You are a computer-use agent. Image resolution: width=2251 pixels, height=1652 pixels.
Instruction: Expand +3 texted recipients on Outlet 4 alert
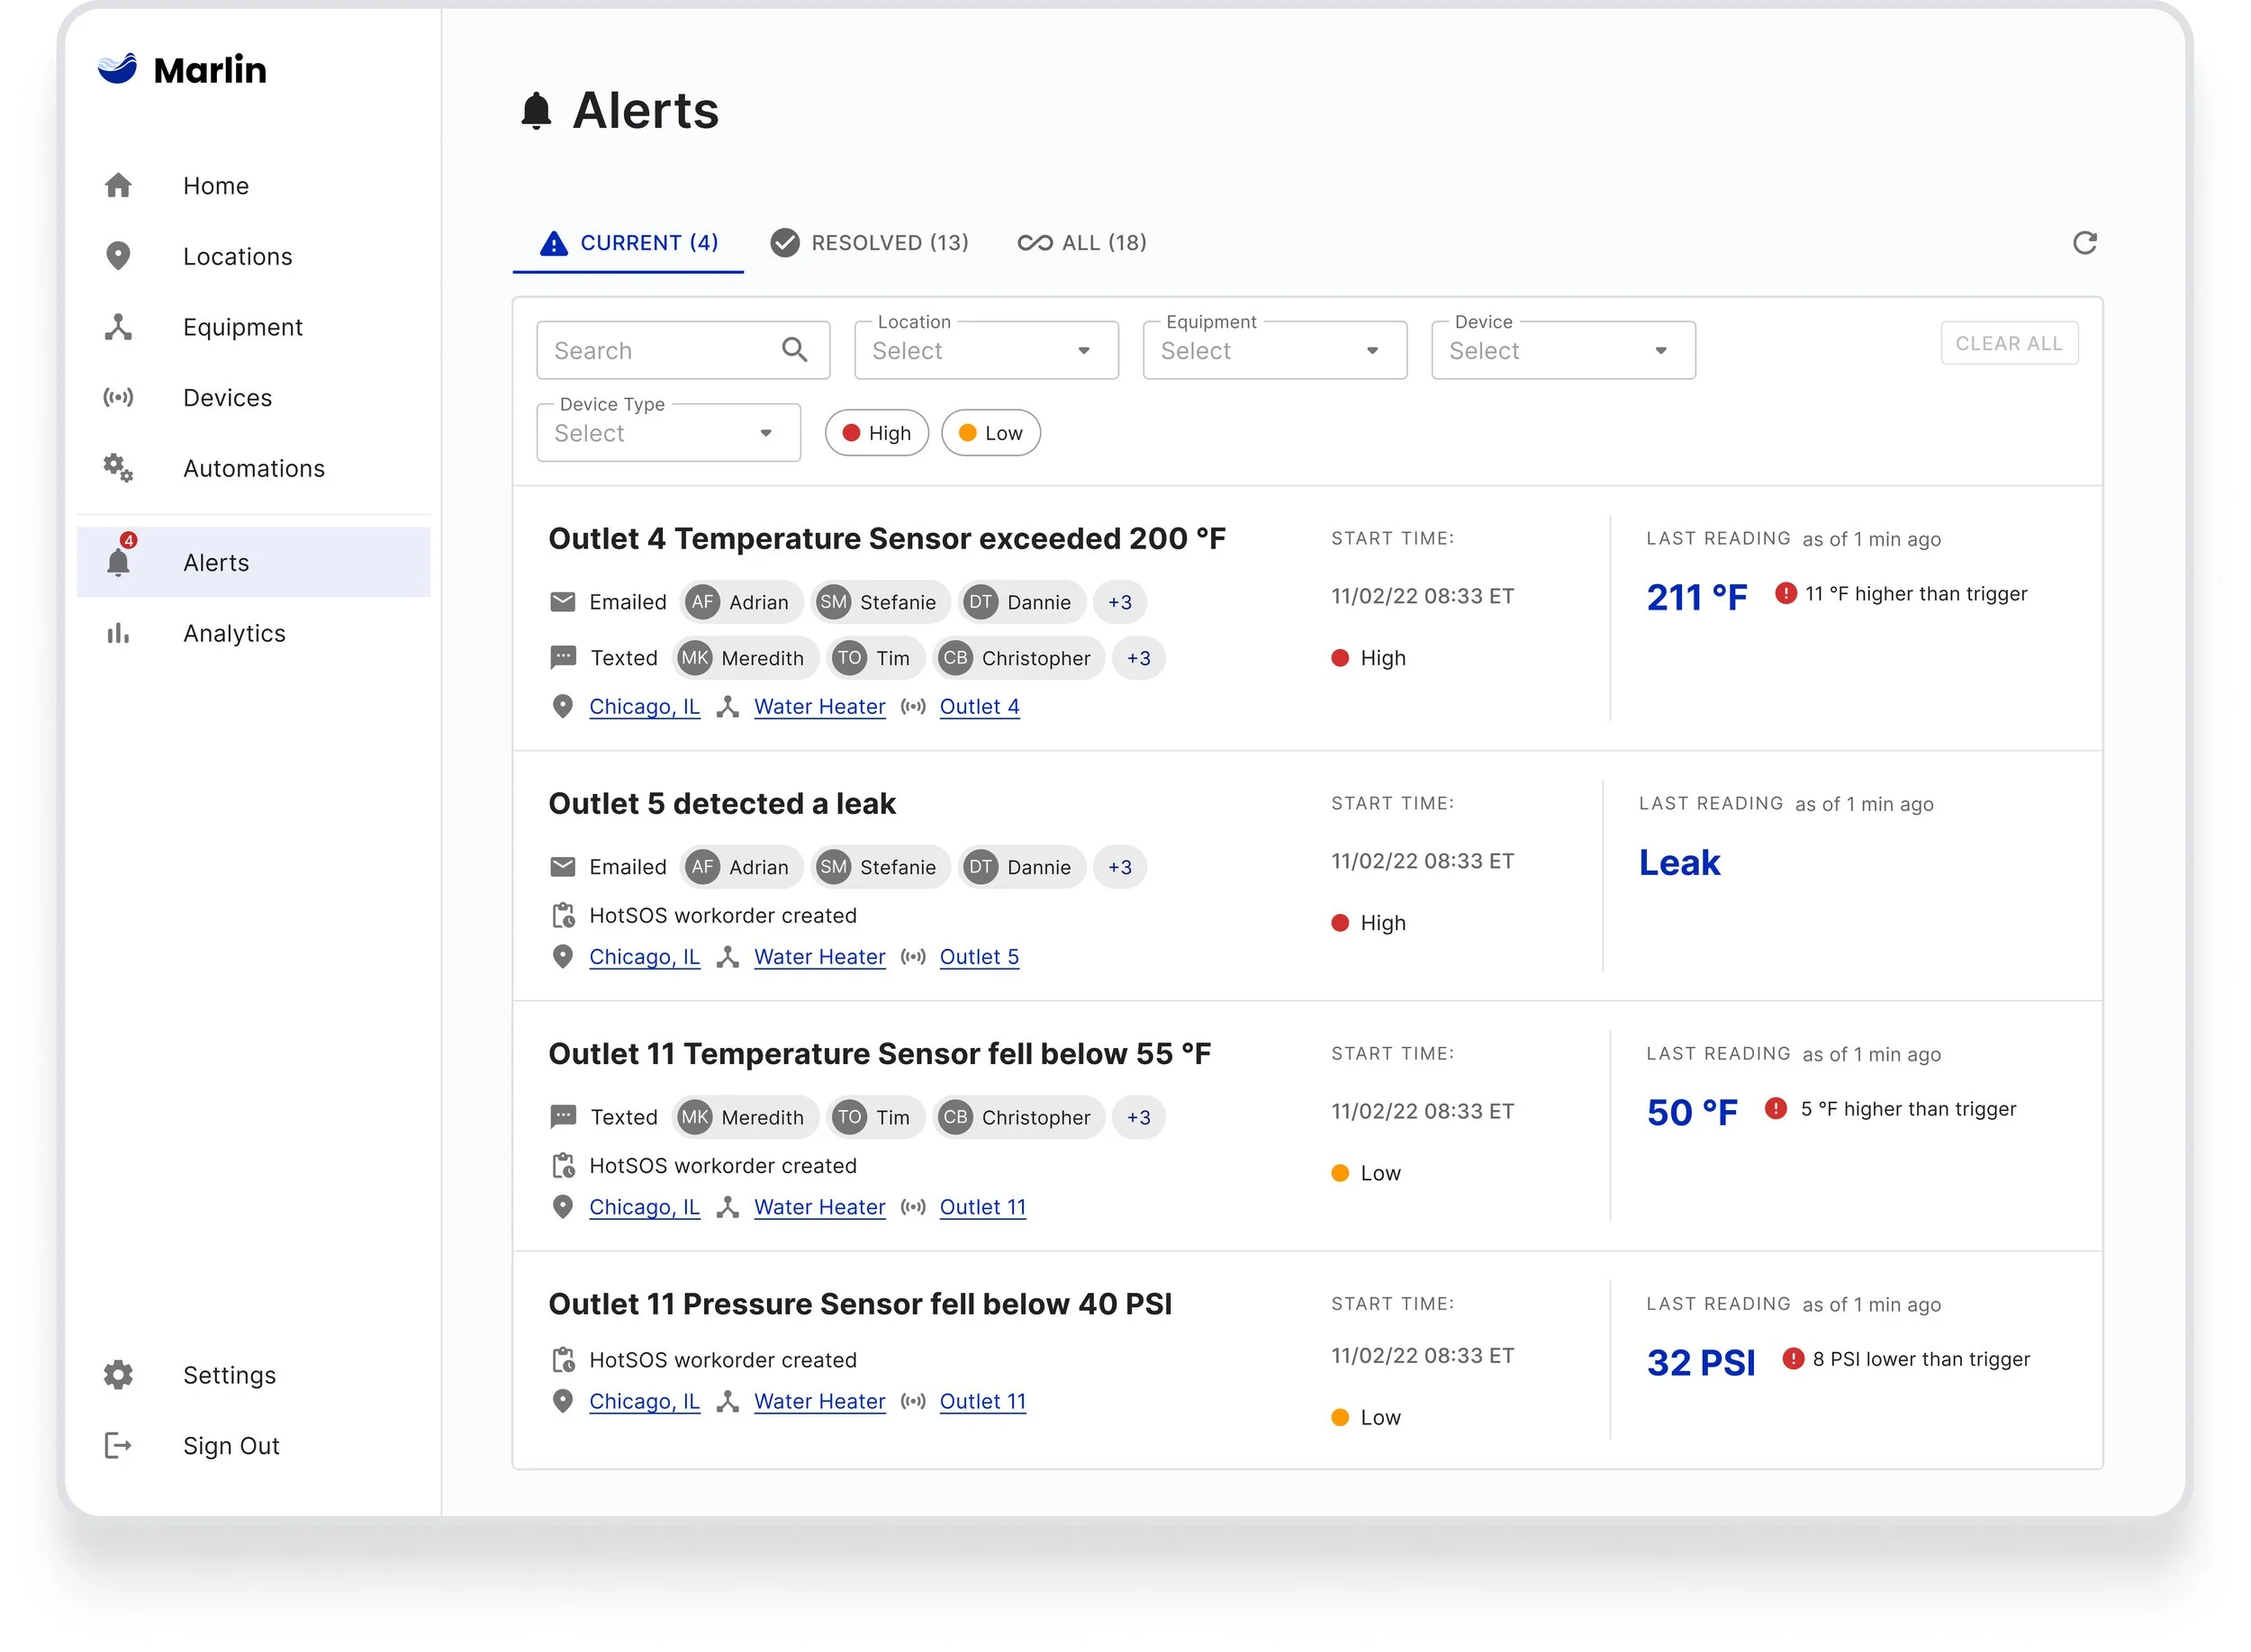click(1138, 658)
